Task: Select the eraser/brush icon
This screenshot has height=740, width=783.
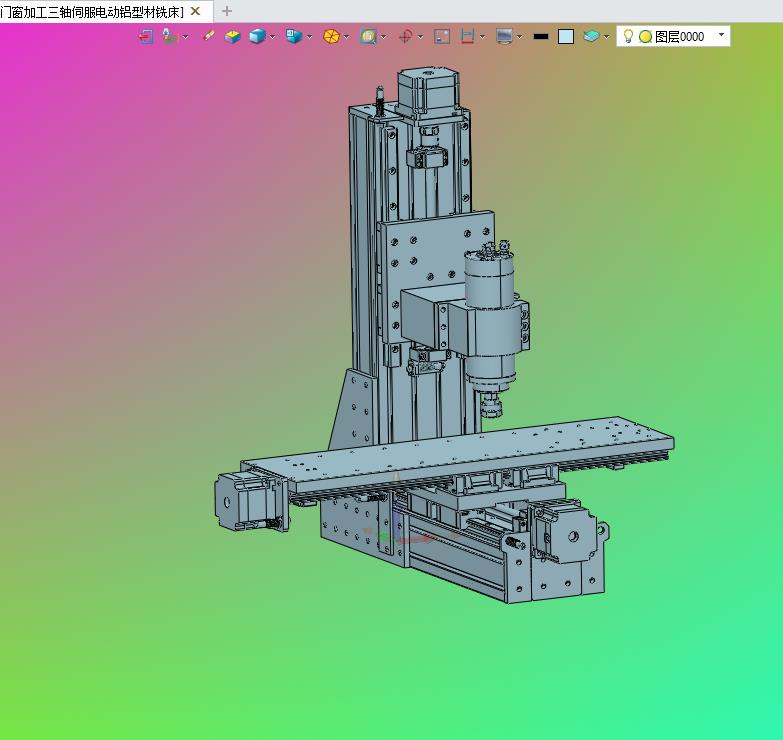Action: click(x=209, y=36)
